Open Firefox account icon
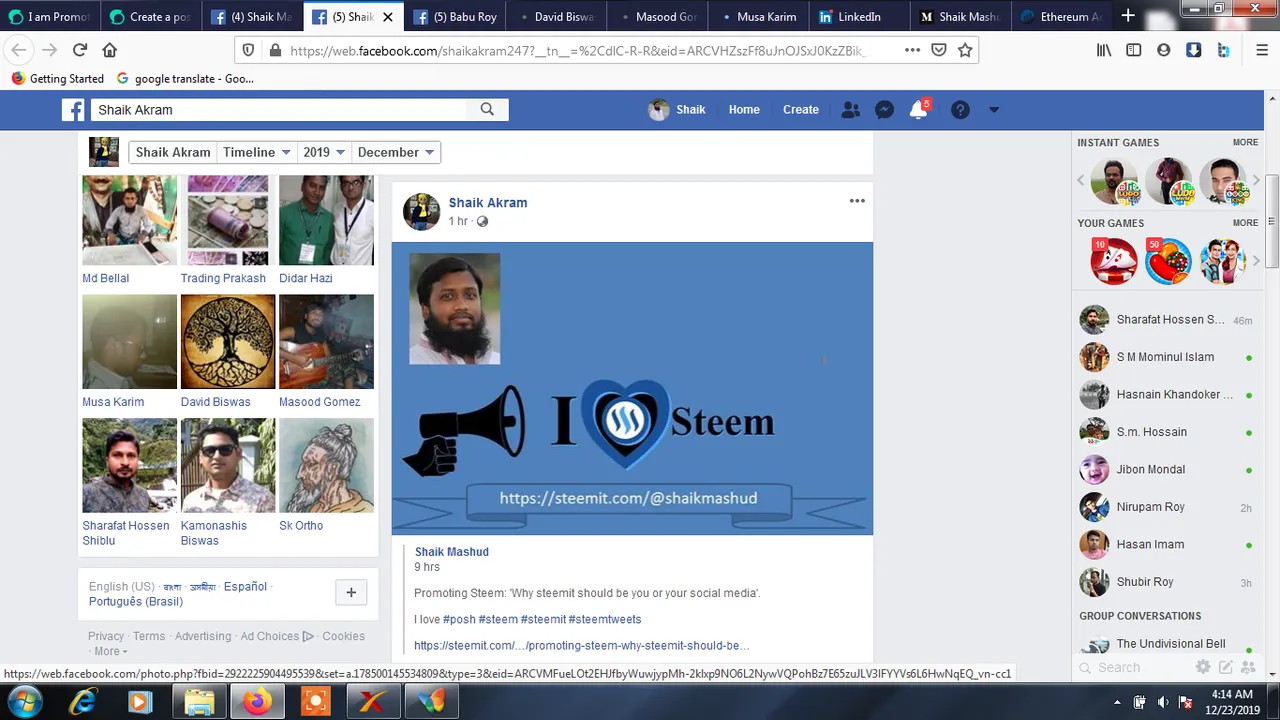1280x720 pixels. [1163, 50]
